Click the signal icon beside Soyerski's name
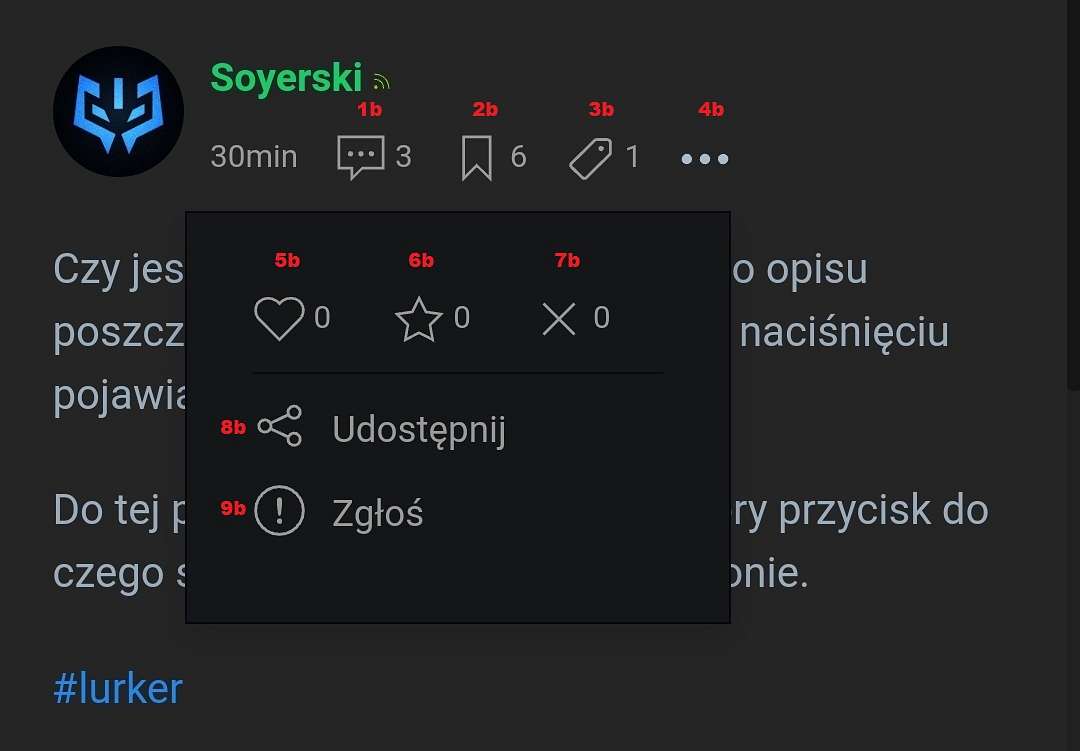The width and height of the screenshot is (1080, 751). click(382, 82)
